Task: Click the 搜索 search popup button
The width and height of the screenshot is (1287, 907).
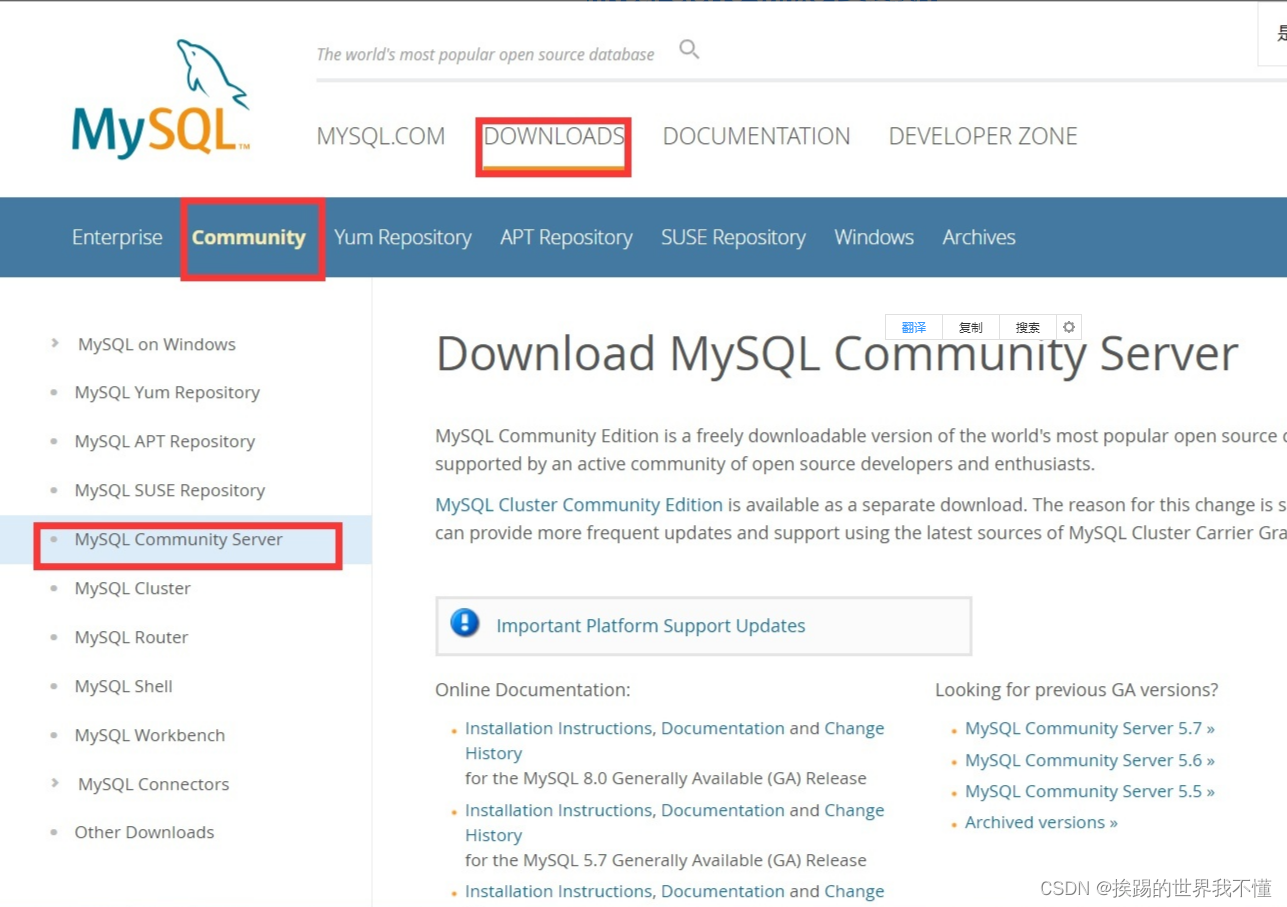Action: [x=1028, y=327]
